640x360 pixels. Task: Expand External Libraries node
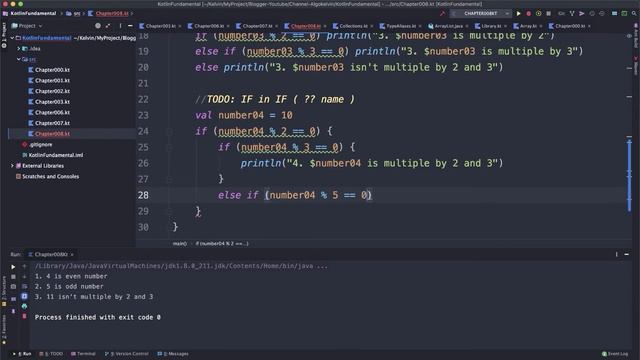point(12,166)
